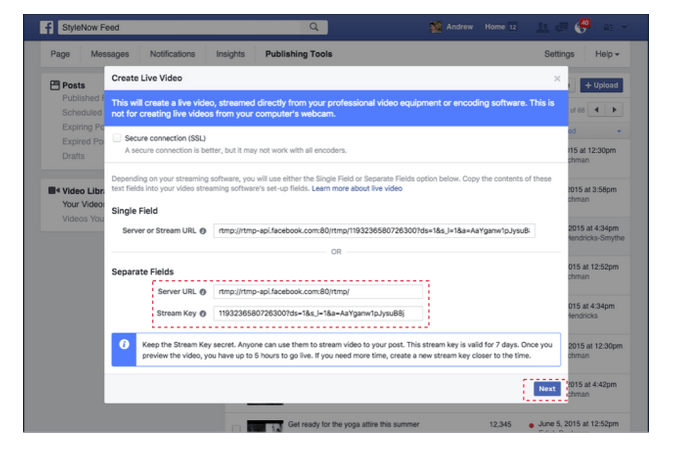This screenshot has height=457, width=694.
Task: Click the Upload button
Action: [x=601, y=85]
